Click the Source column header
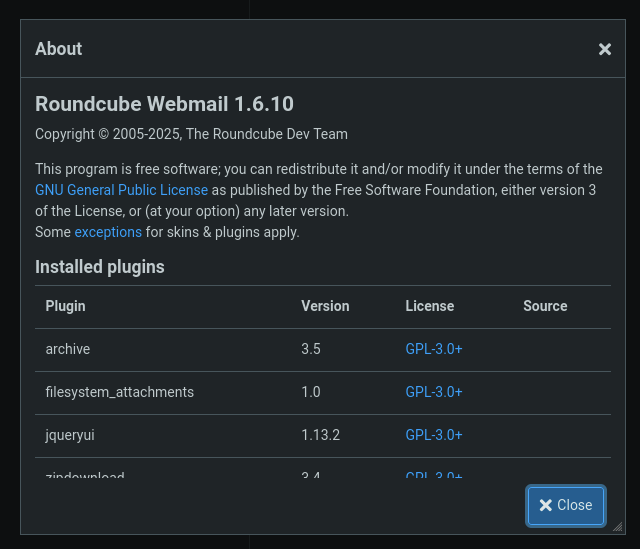The image size is (640, 549). (545, 306)
